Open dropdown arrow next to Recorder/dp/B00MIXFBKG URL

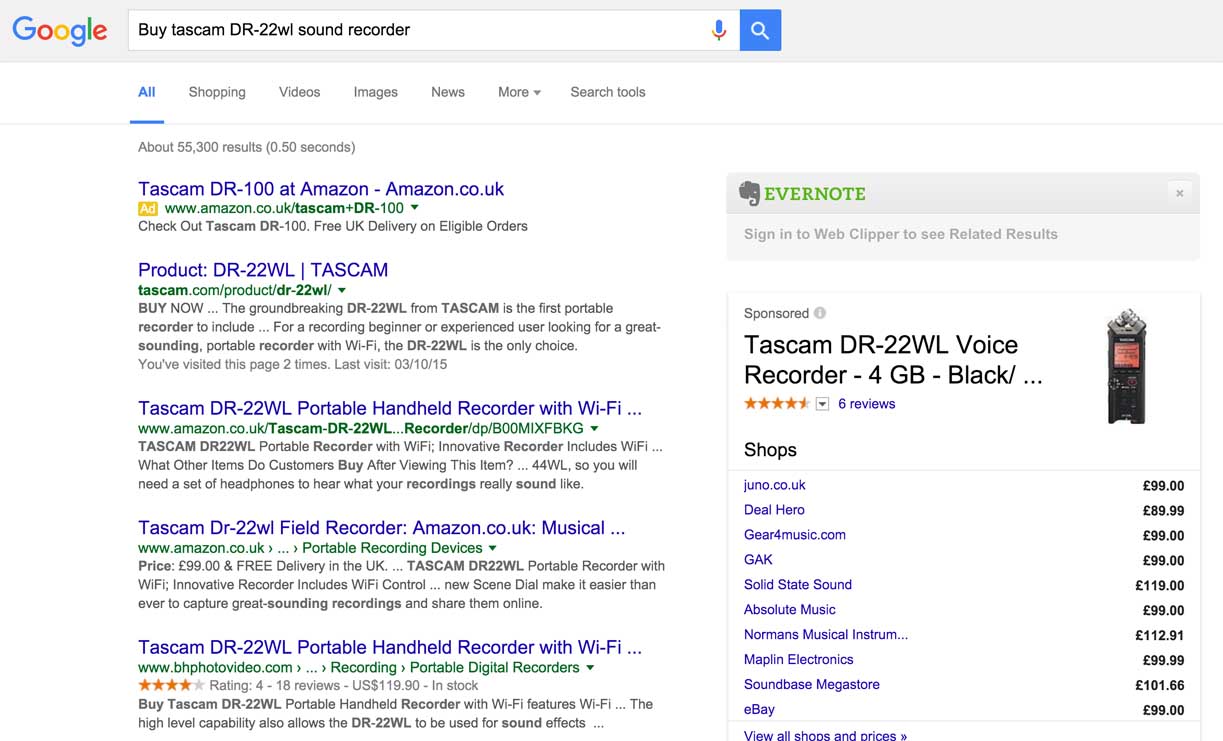(594, 428)
